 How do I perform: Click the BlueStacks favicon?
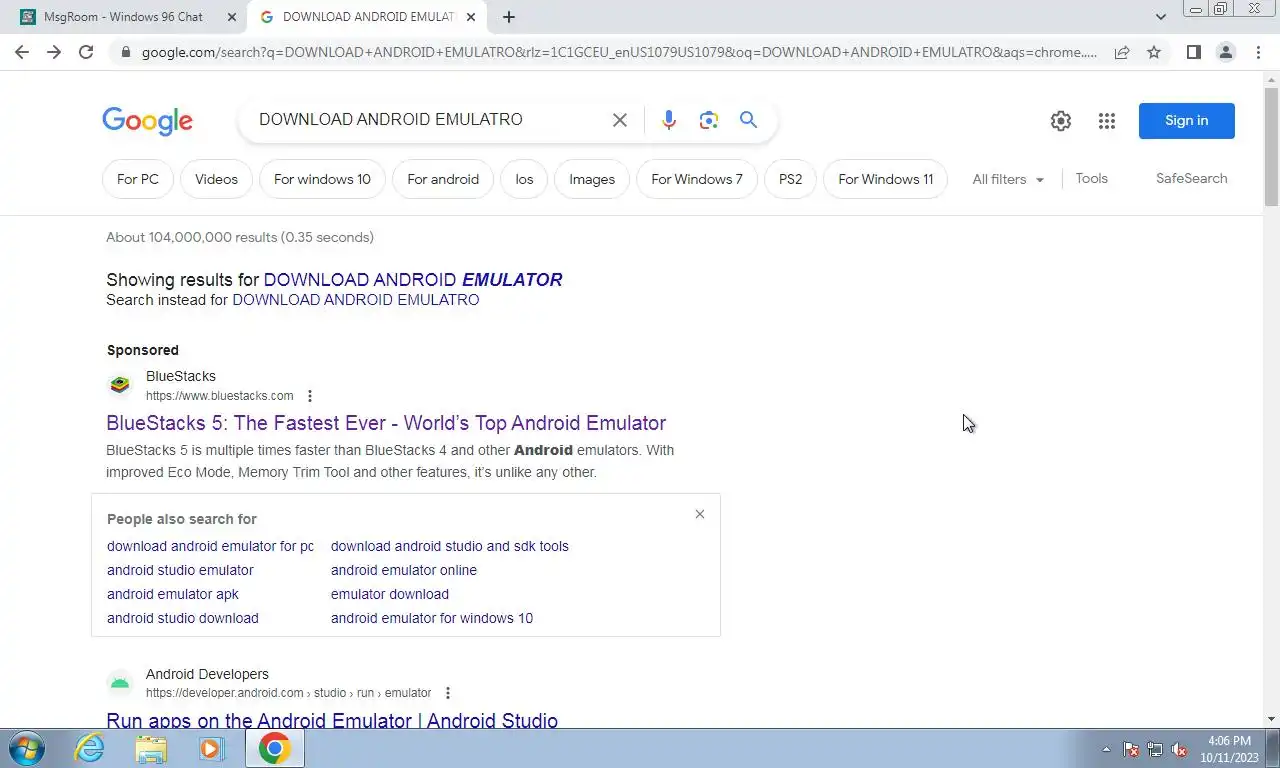120,385
